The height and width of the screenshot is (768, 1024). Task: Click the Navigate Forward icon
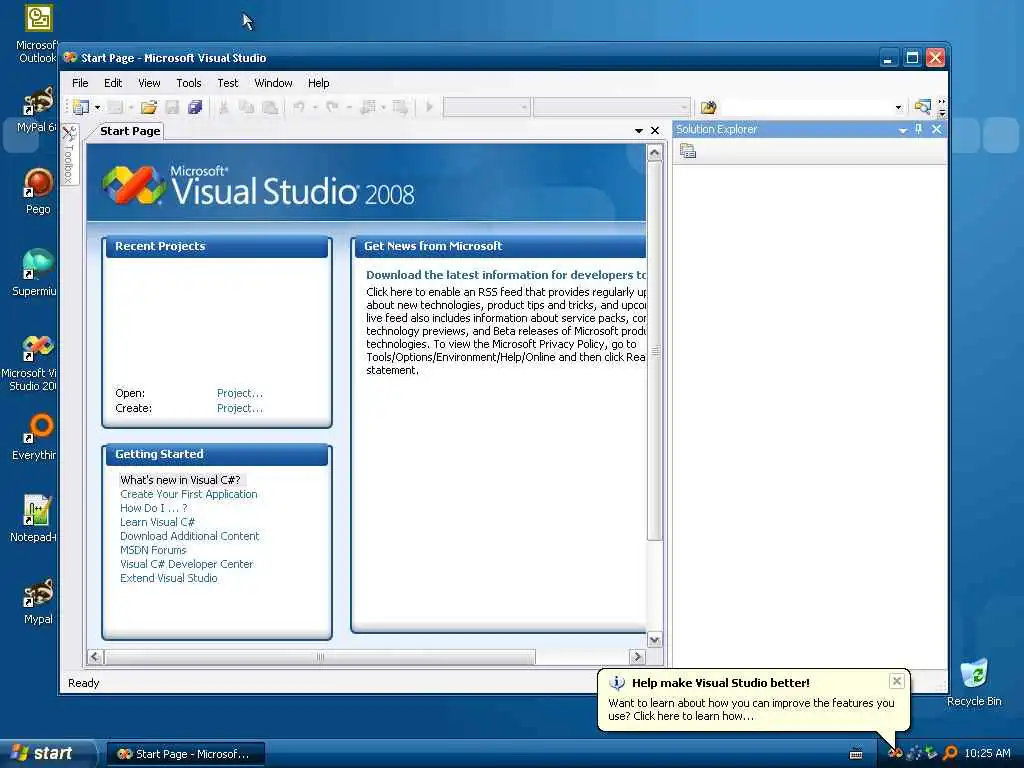tap(400, 107)
